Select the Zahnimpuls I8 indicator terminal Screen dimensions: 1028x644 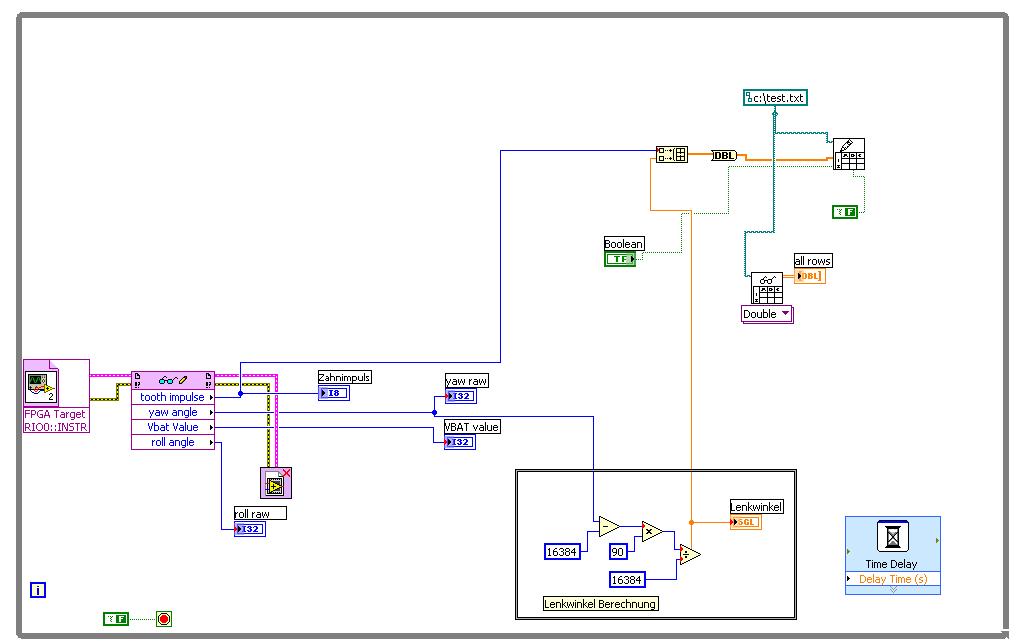pyautogui.click(x=334, y=393)
